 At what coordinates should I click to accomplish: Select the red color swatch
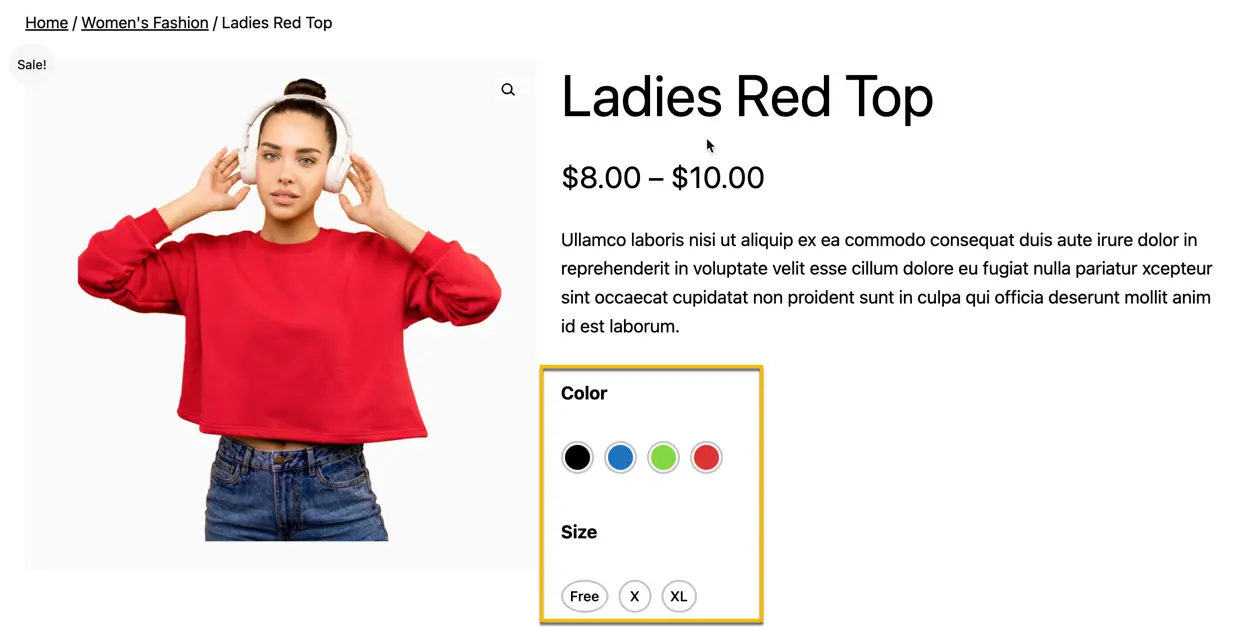pos(706,458)
